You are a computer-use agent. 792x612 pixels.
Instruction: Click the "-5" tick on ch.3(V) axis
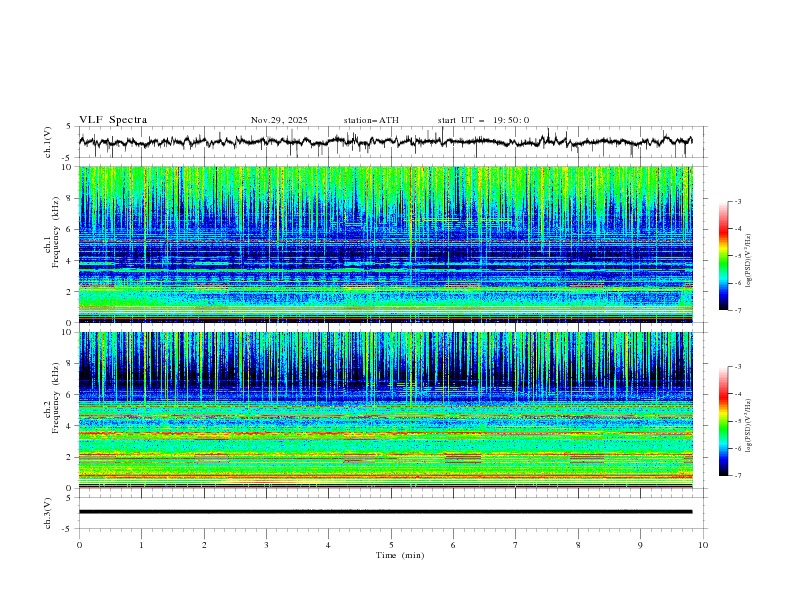[68, 529]
